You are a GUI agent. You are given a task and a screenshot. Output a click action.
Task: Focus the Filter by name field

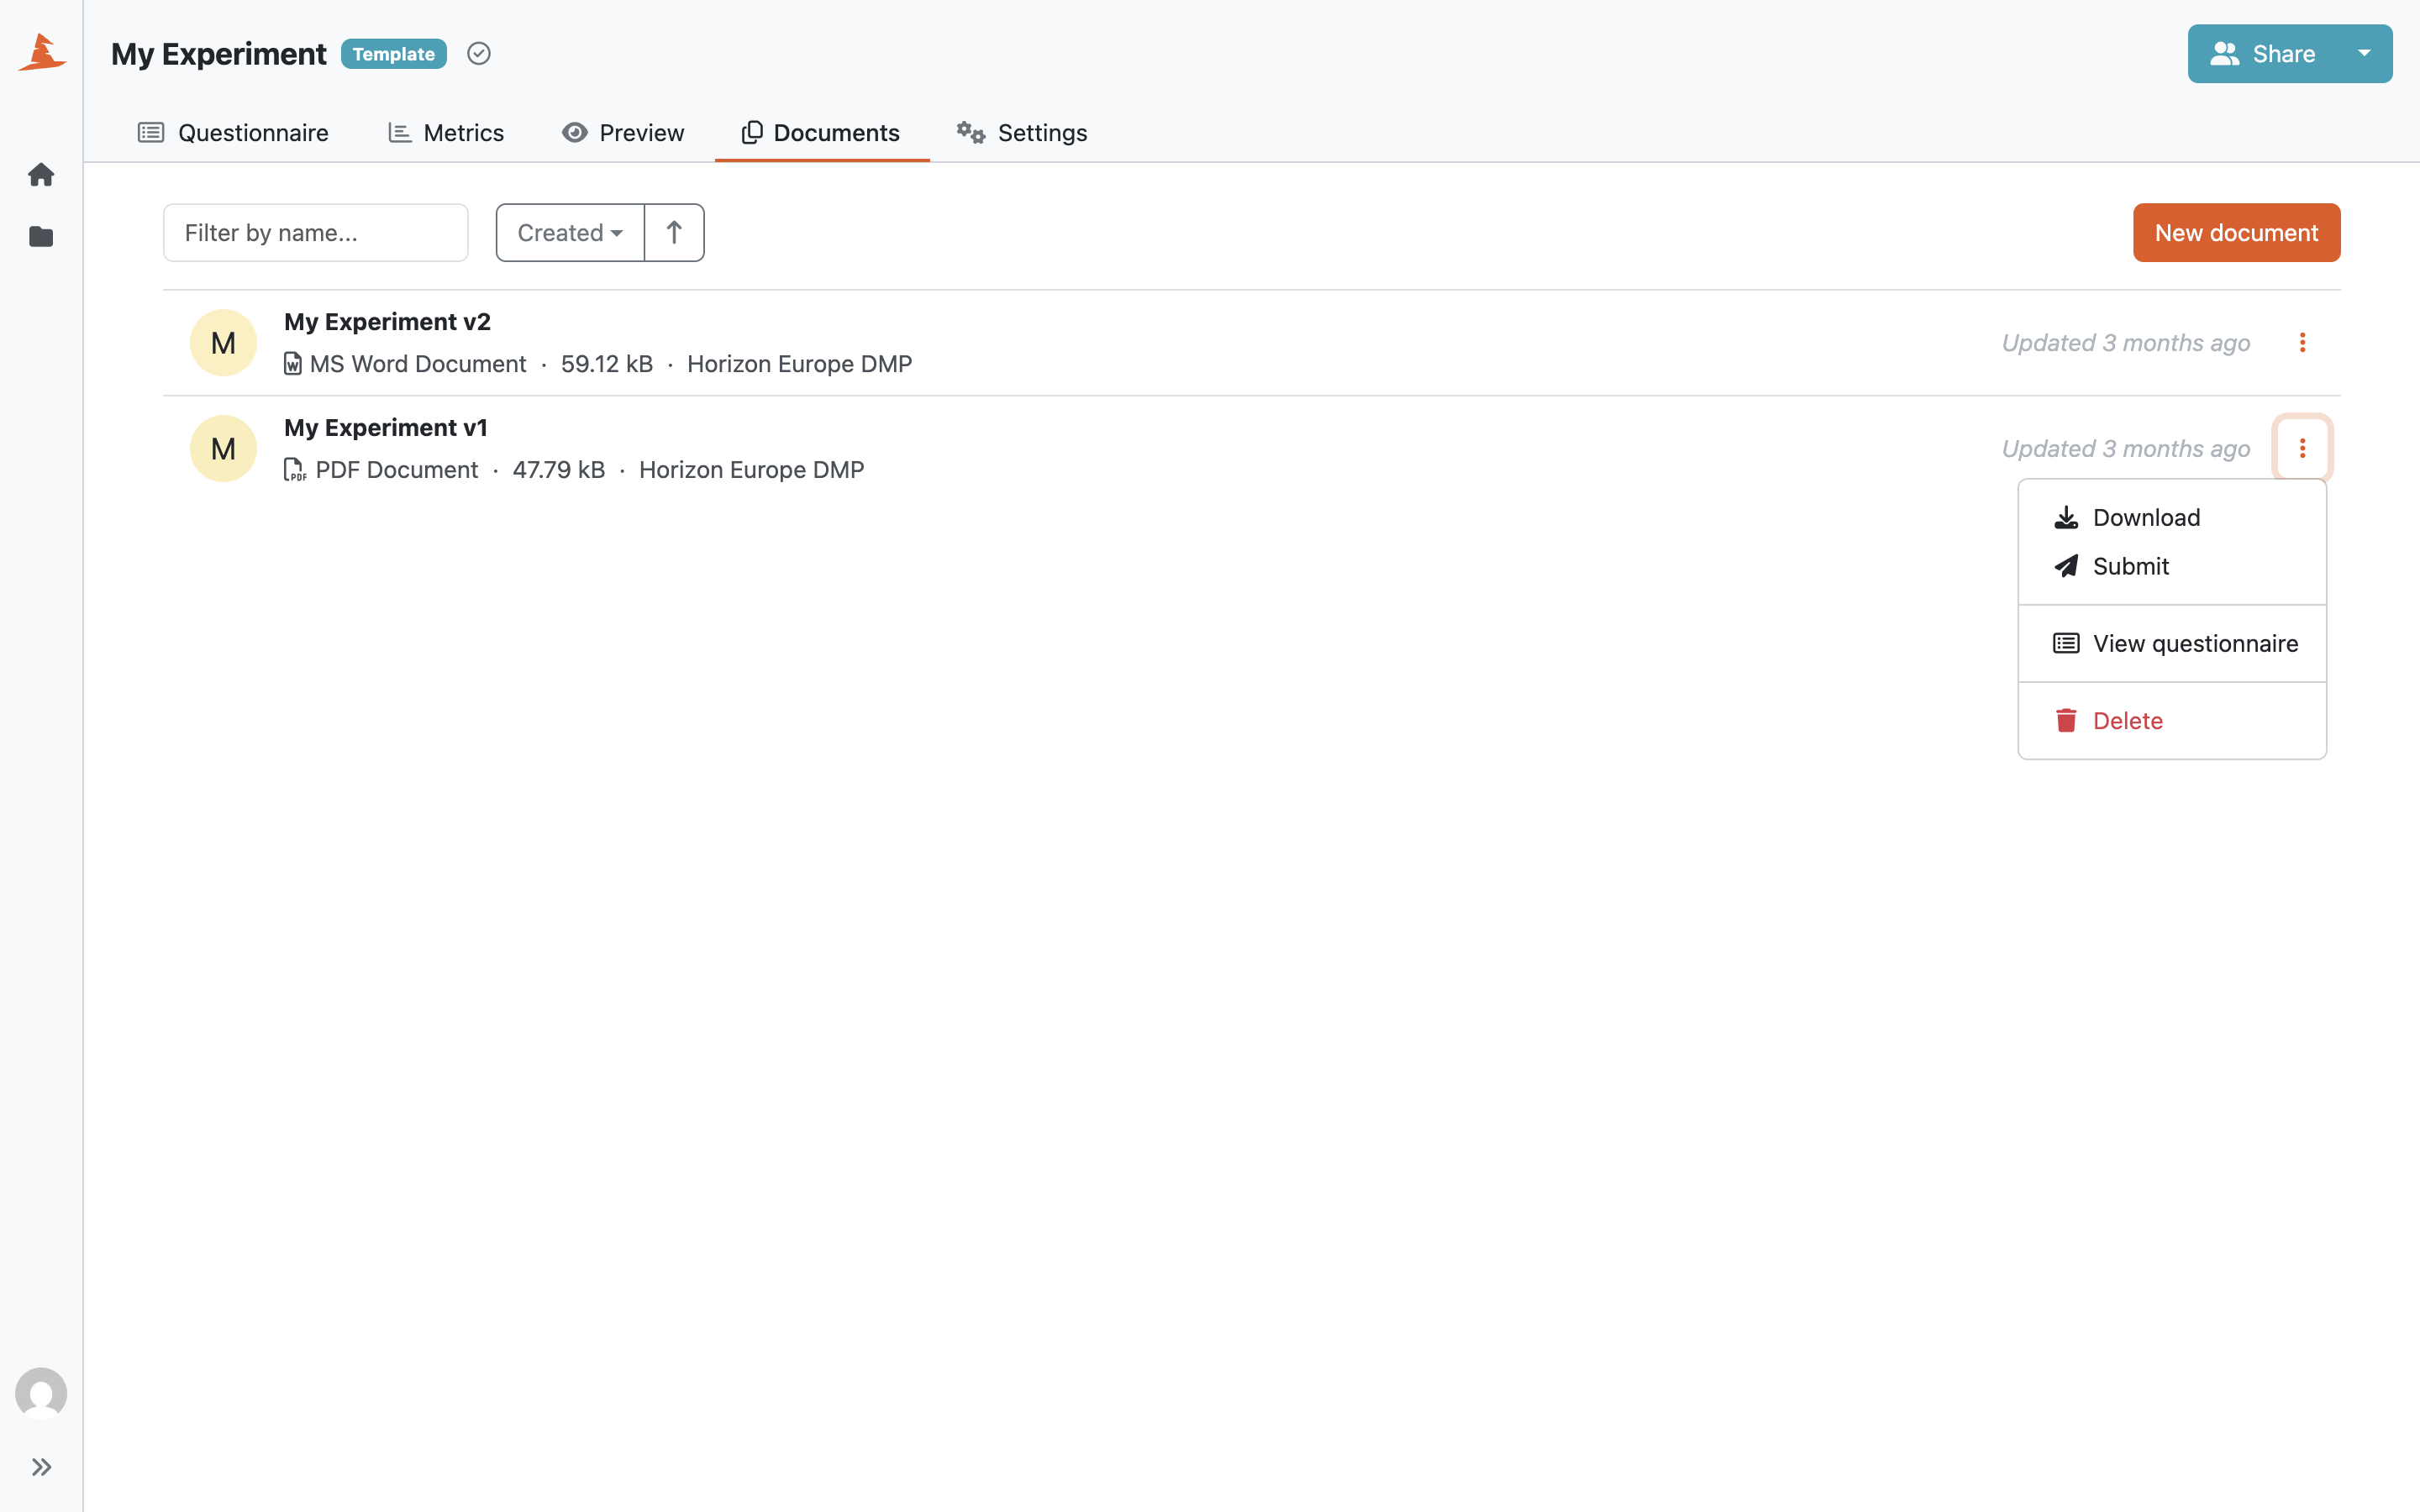(x=316, y=233)
